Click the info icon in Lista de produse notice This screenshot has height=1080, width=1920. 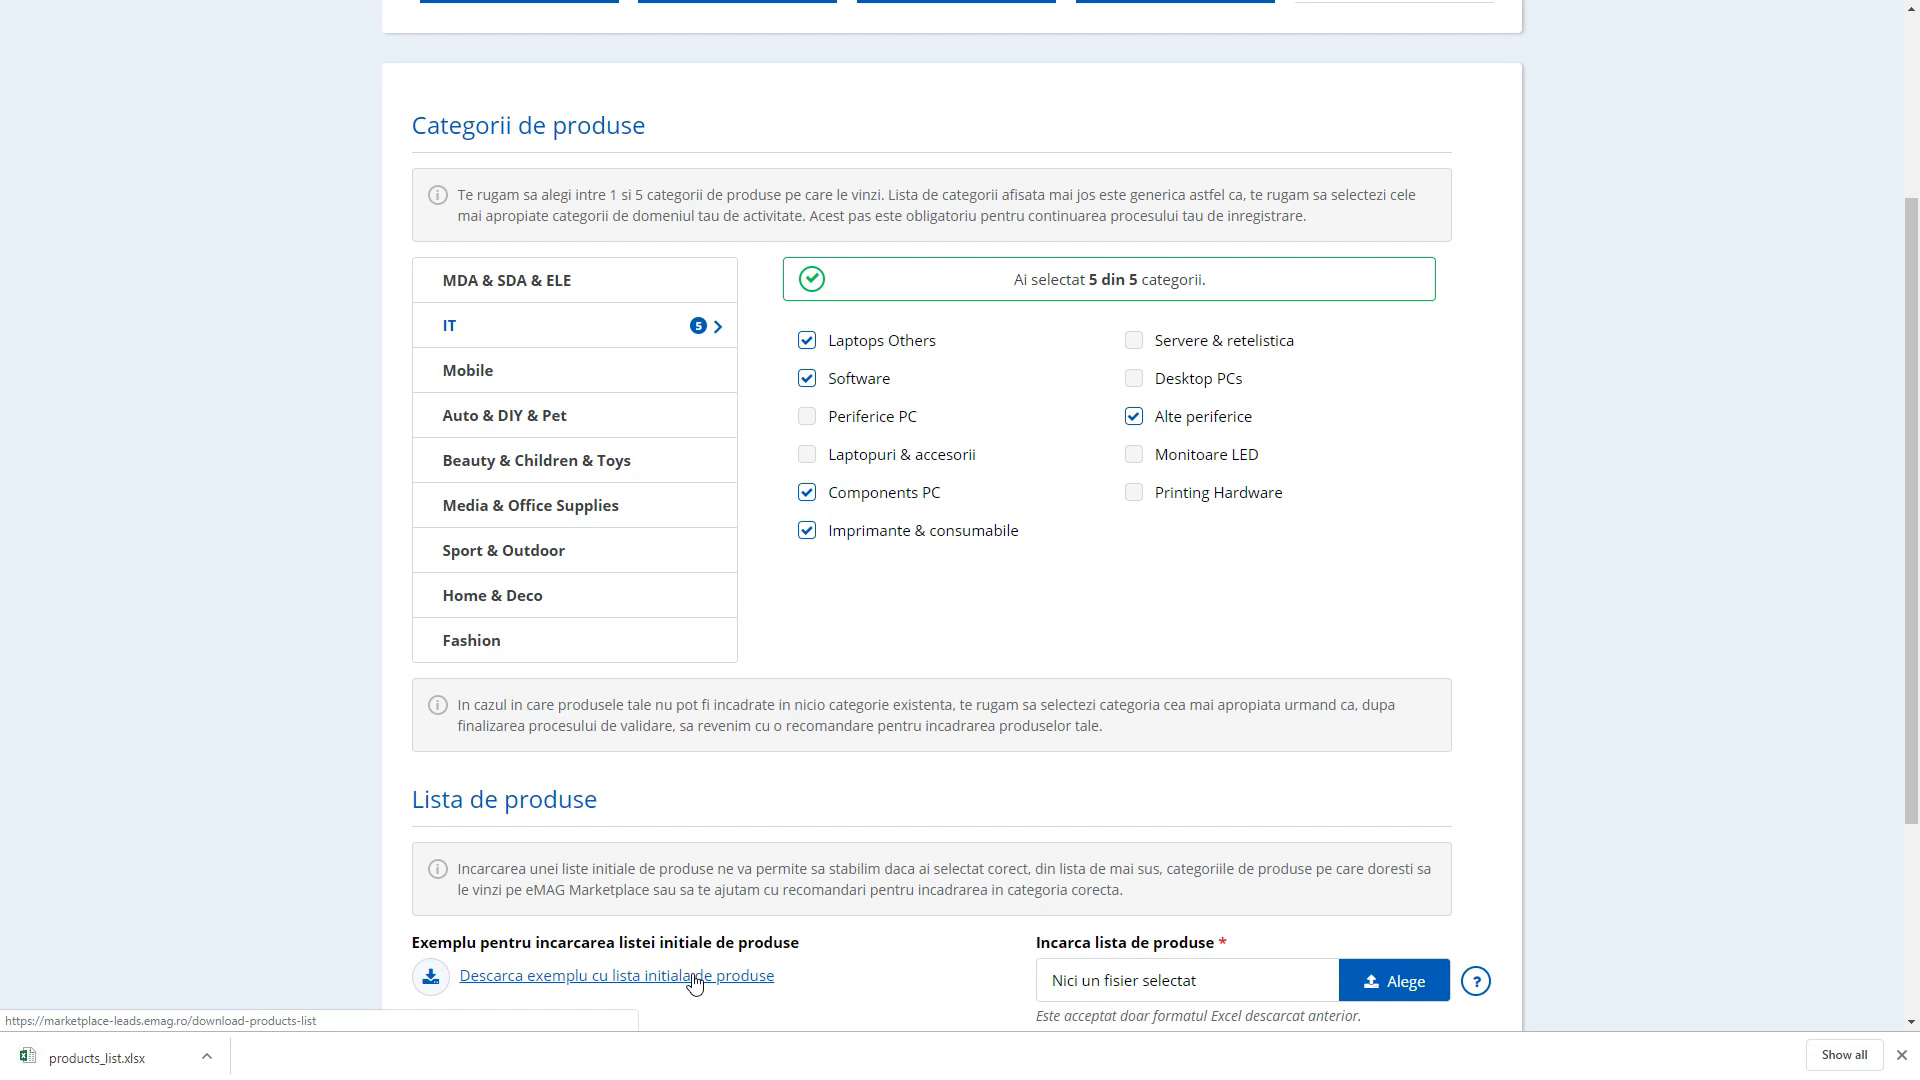coord(437,869)
